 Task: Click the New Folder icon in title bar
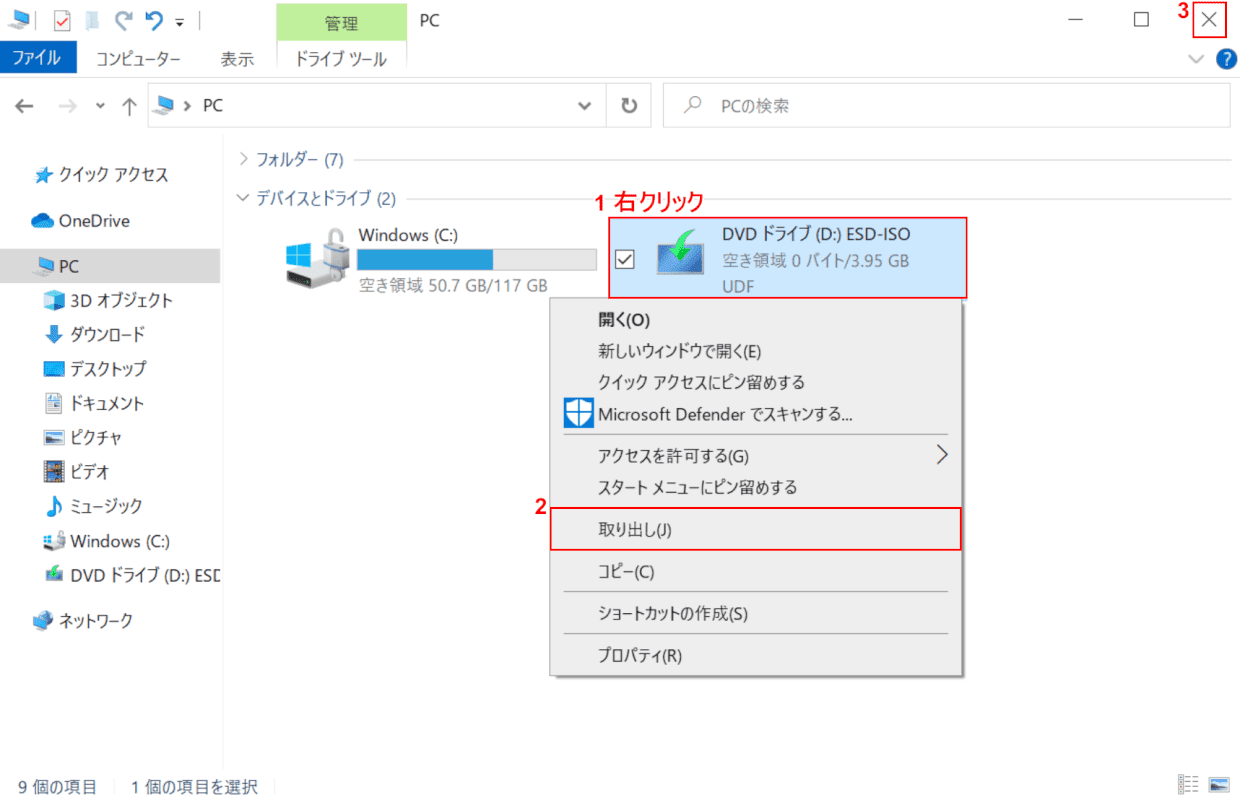tap(93, 20)
